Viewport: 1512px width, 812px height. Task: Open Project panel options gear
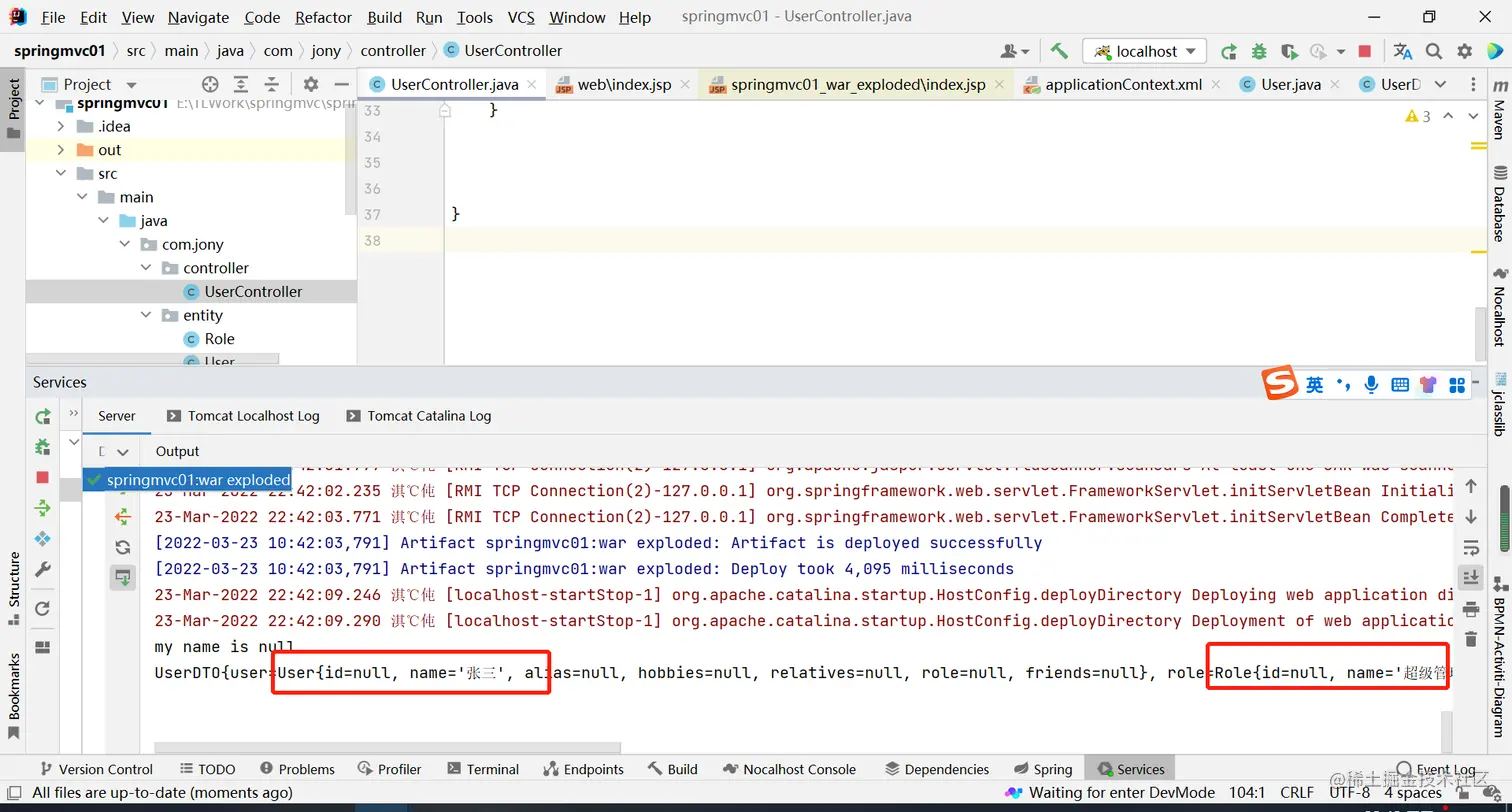tap(311, 85)
